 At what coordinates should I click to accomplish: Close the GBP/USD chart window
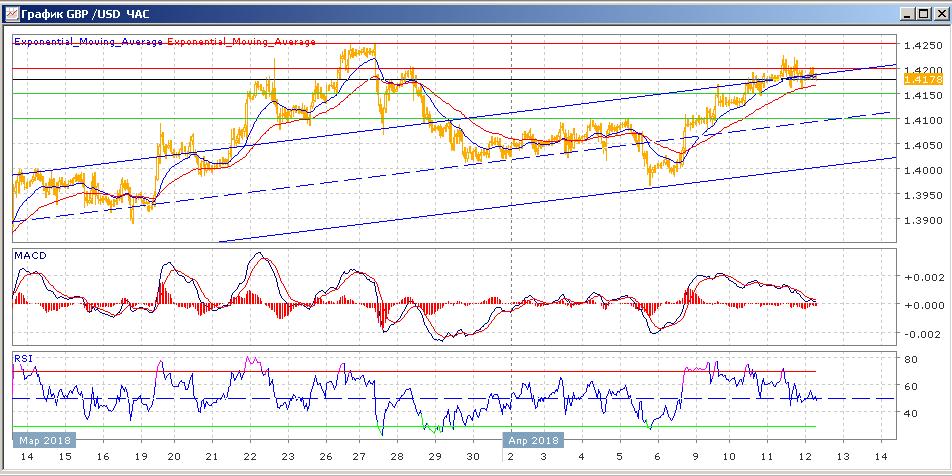pos(937,13)
